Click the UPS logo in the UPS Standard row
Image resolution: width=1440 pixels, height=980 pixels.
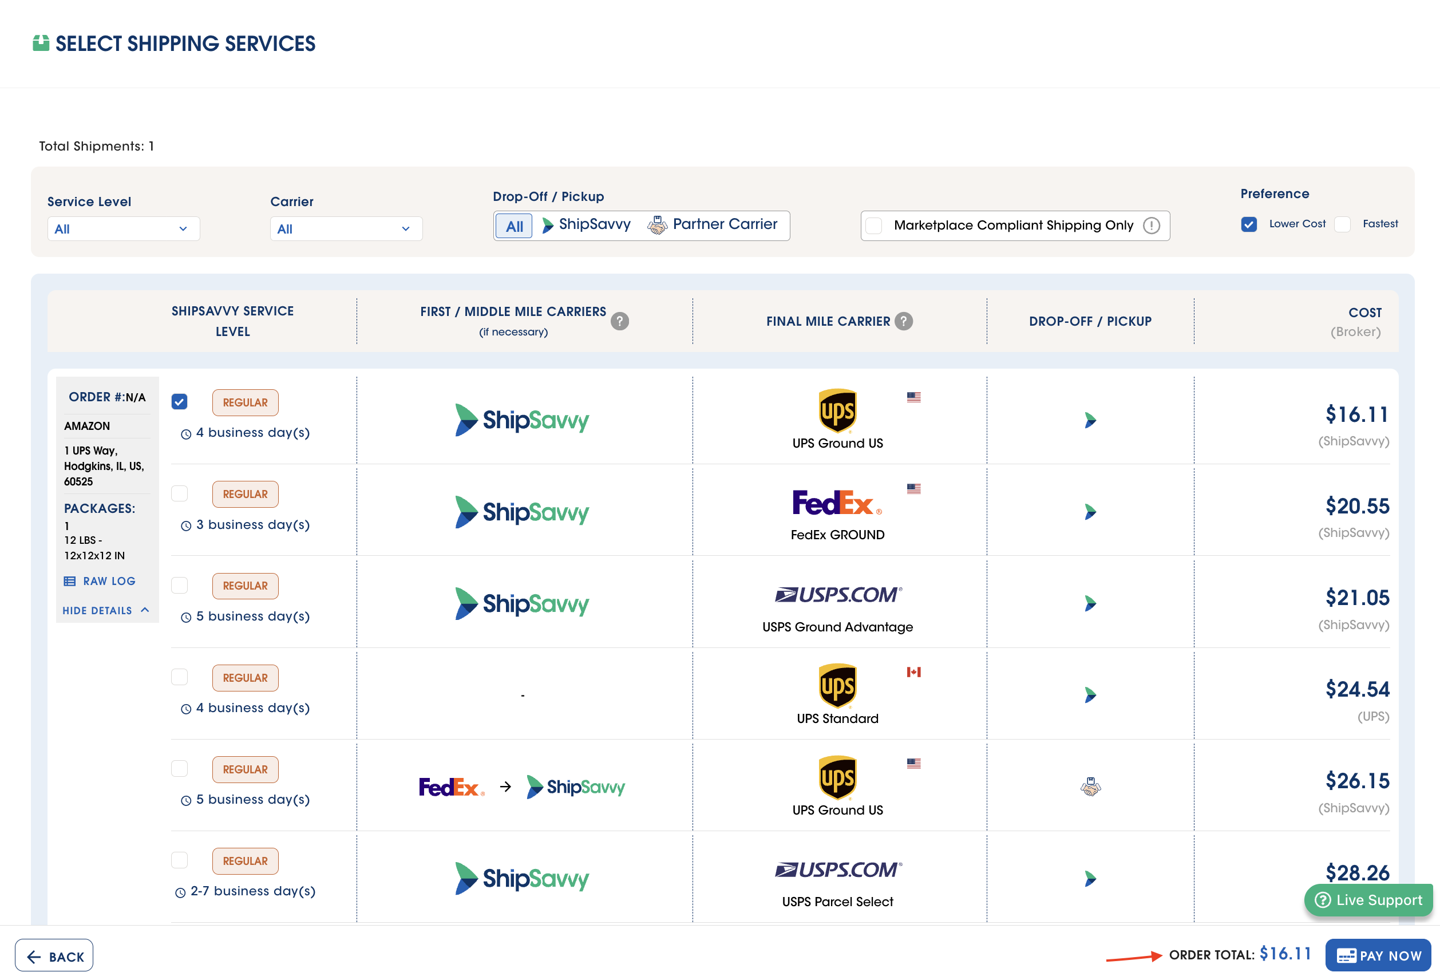(838, 685)
